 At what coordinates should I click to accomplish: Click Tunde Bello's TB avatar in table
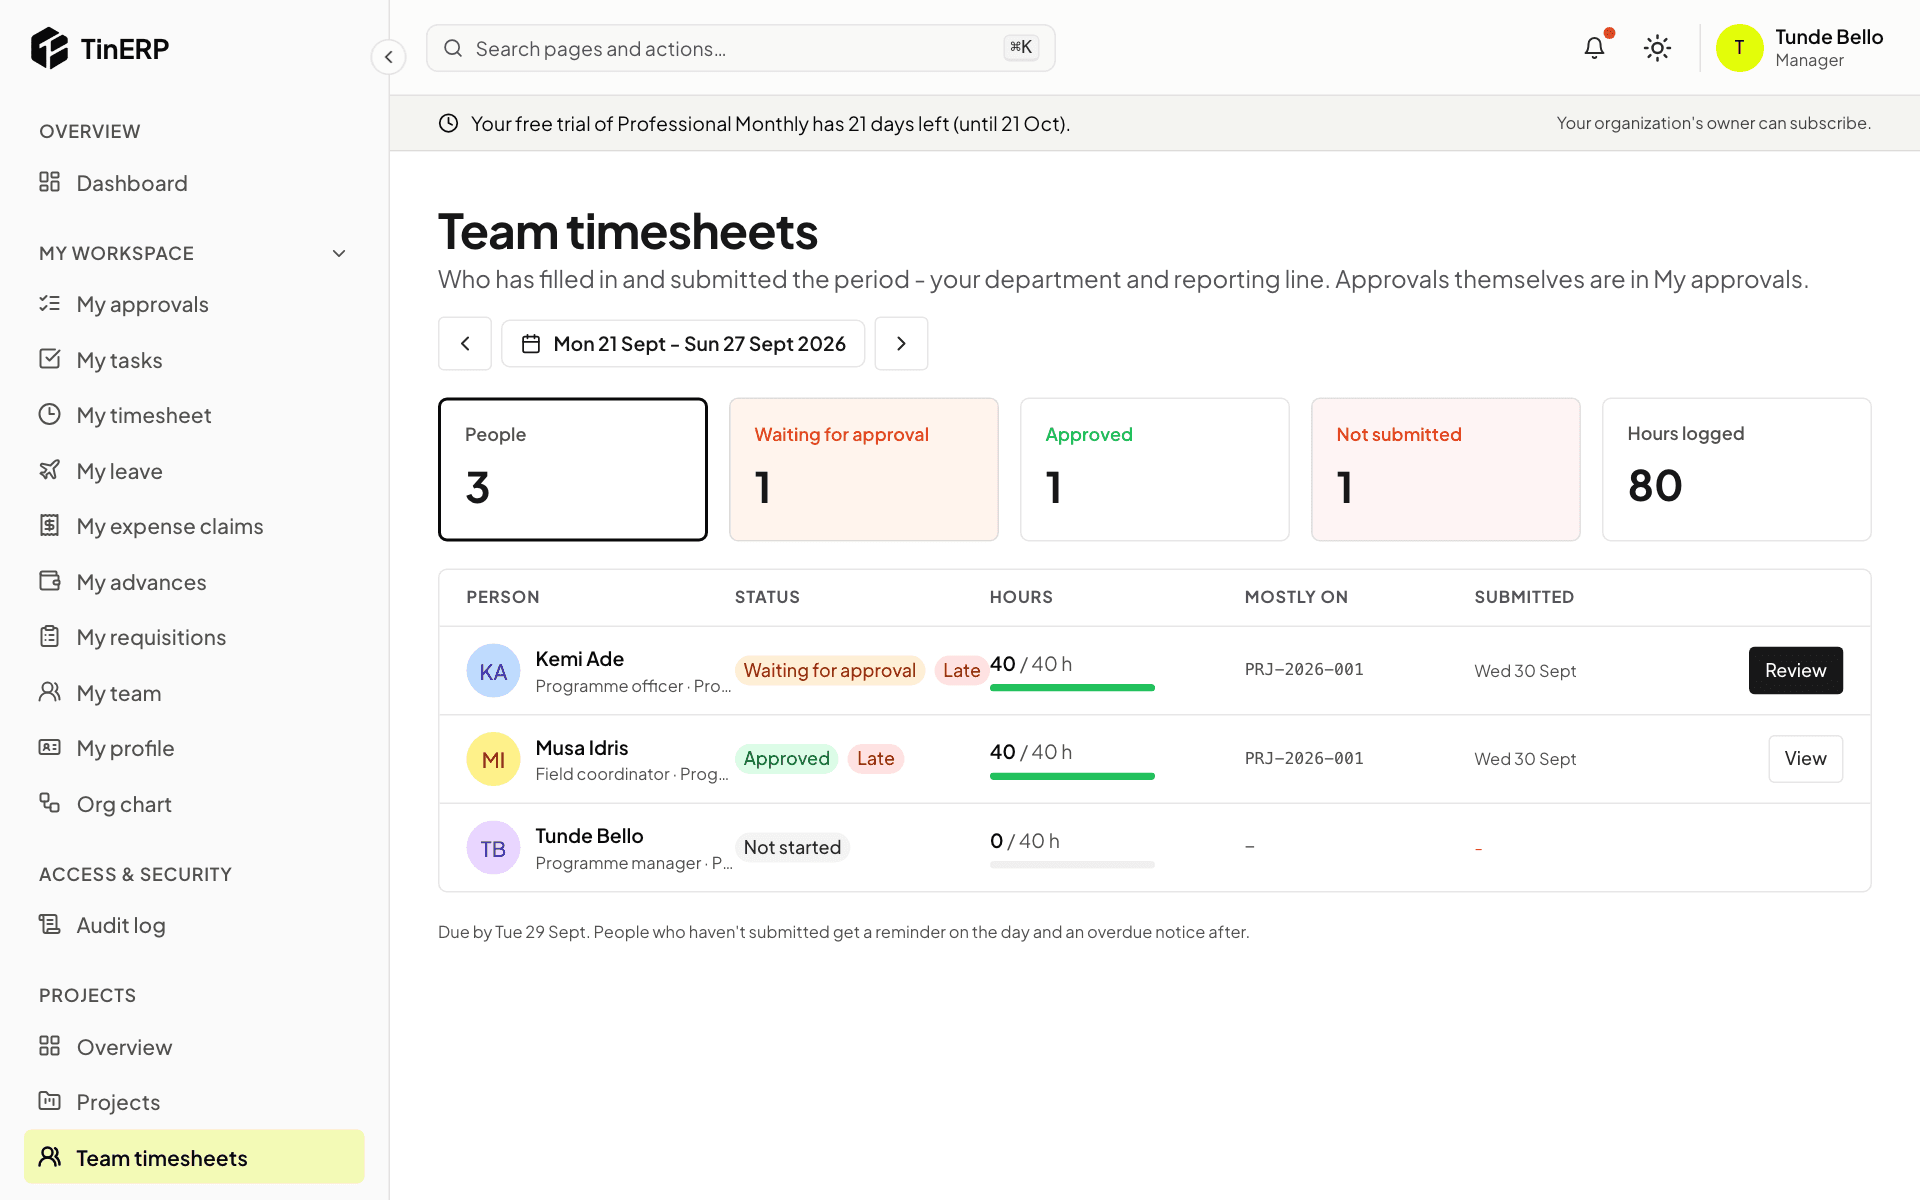tap(493, 848)
